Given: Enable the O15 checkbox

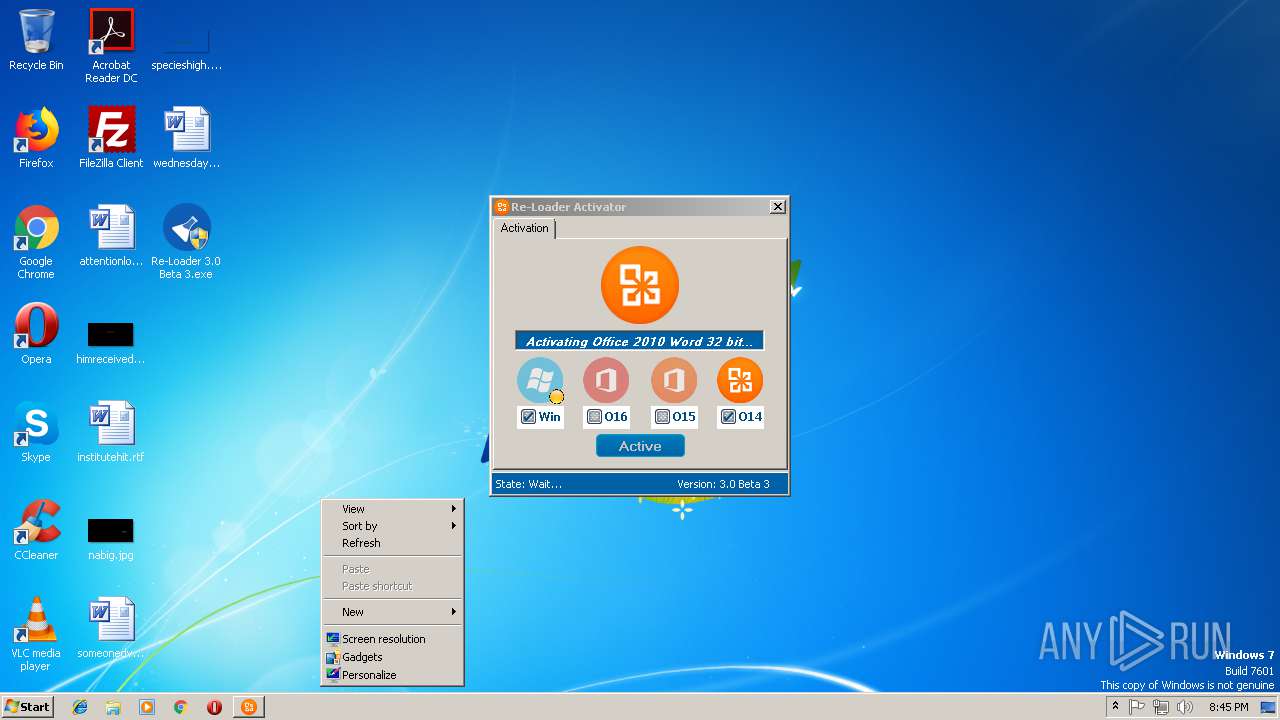Looking at the screenshot, I should (x=662, y=417).
